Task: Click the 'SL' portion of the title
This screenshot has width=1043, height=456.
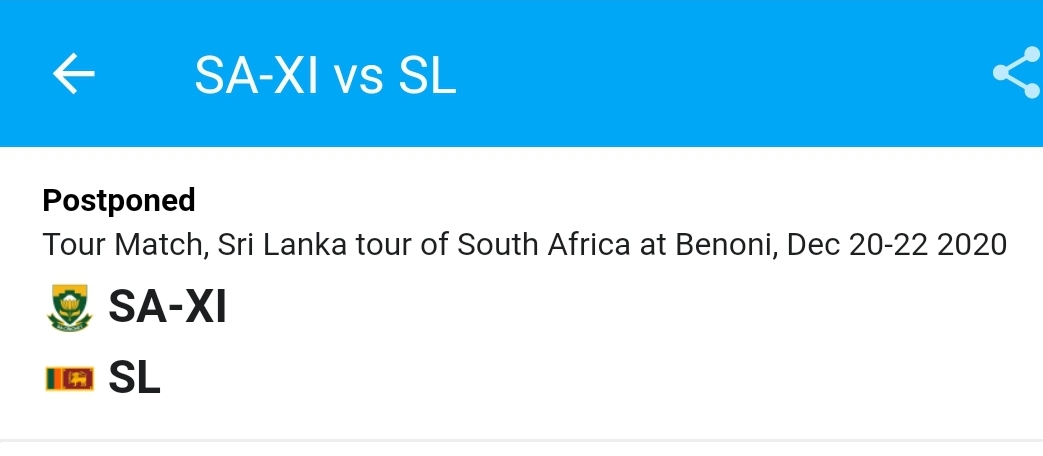Action: pyautogui.click(x=427, y=76)
